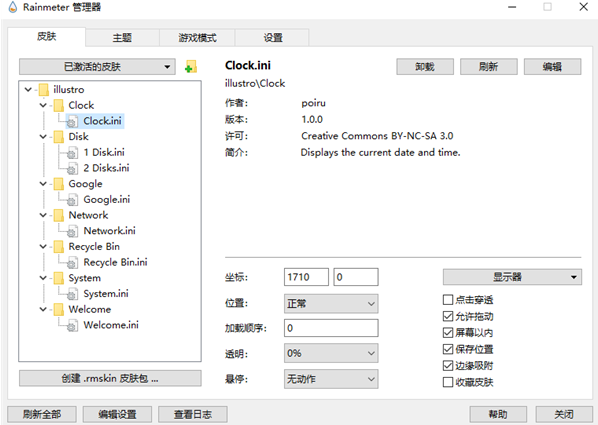Viewport: 598px width, 425px height.
Task: Click the Google.ini skin file icon
Action: coord(72,200)
